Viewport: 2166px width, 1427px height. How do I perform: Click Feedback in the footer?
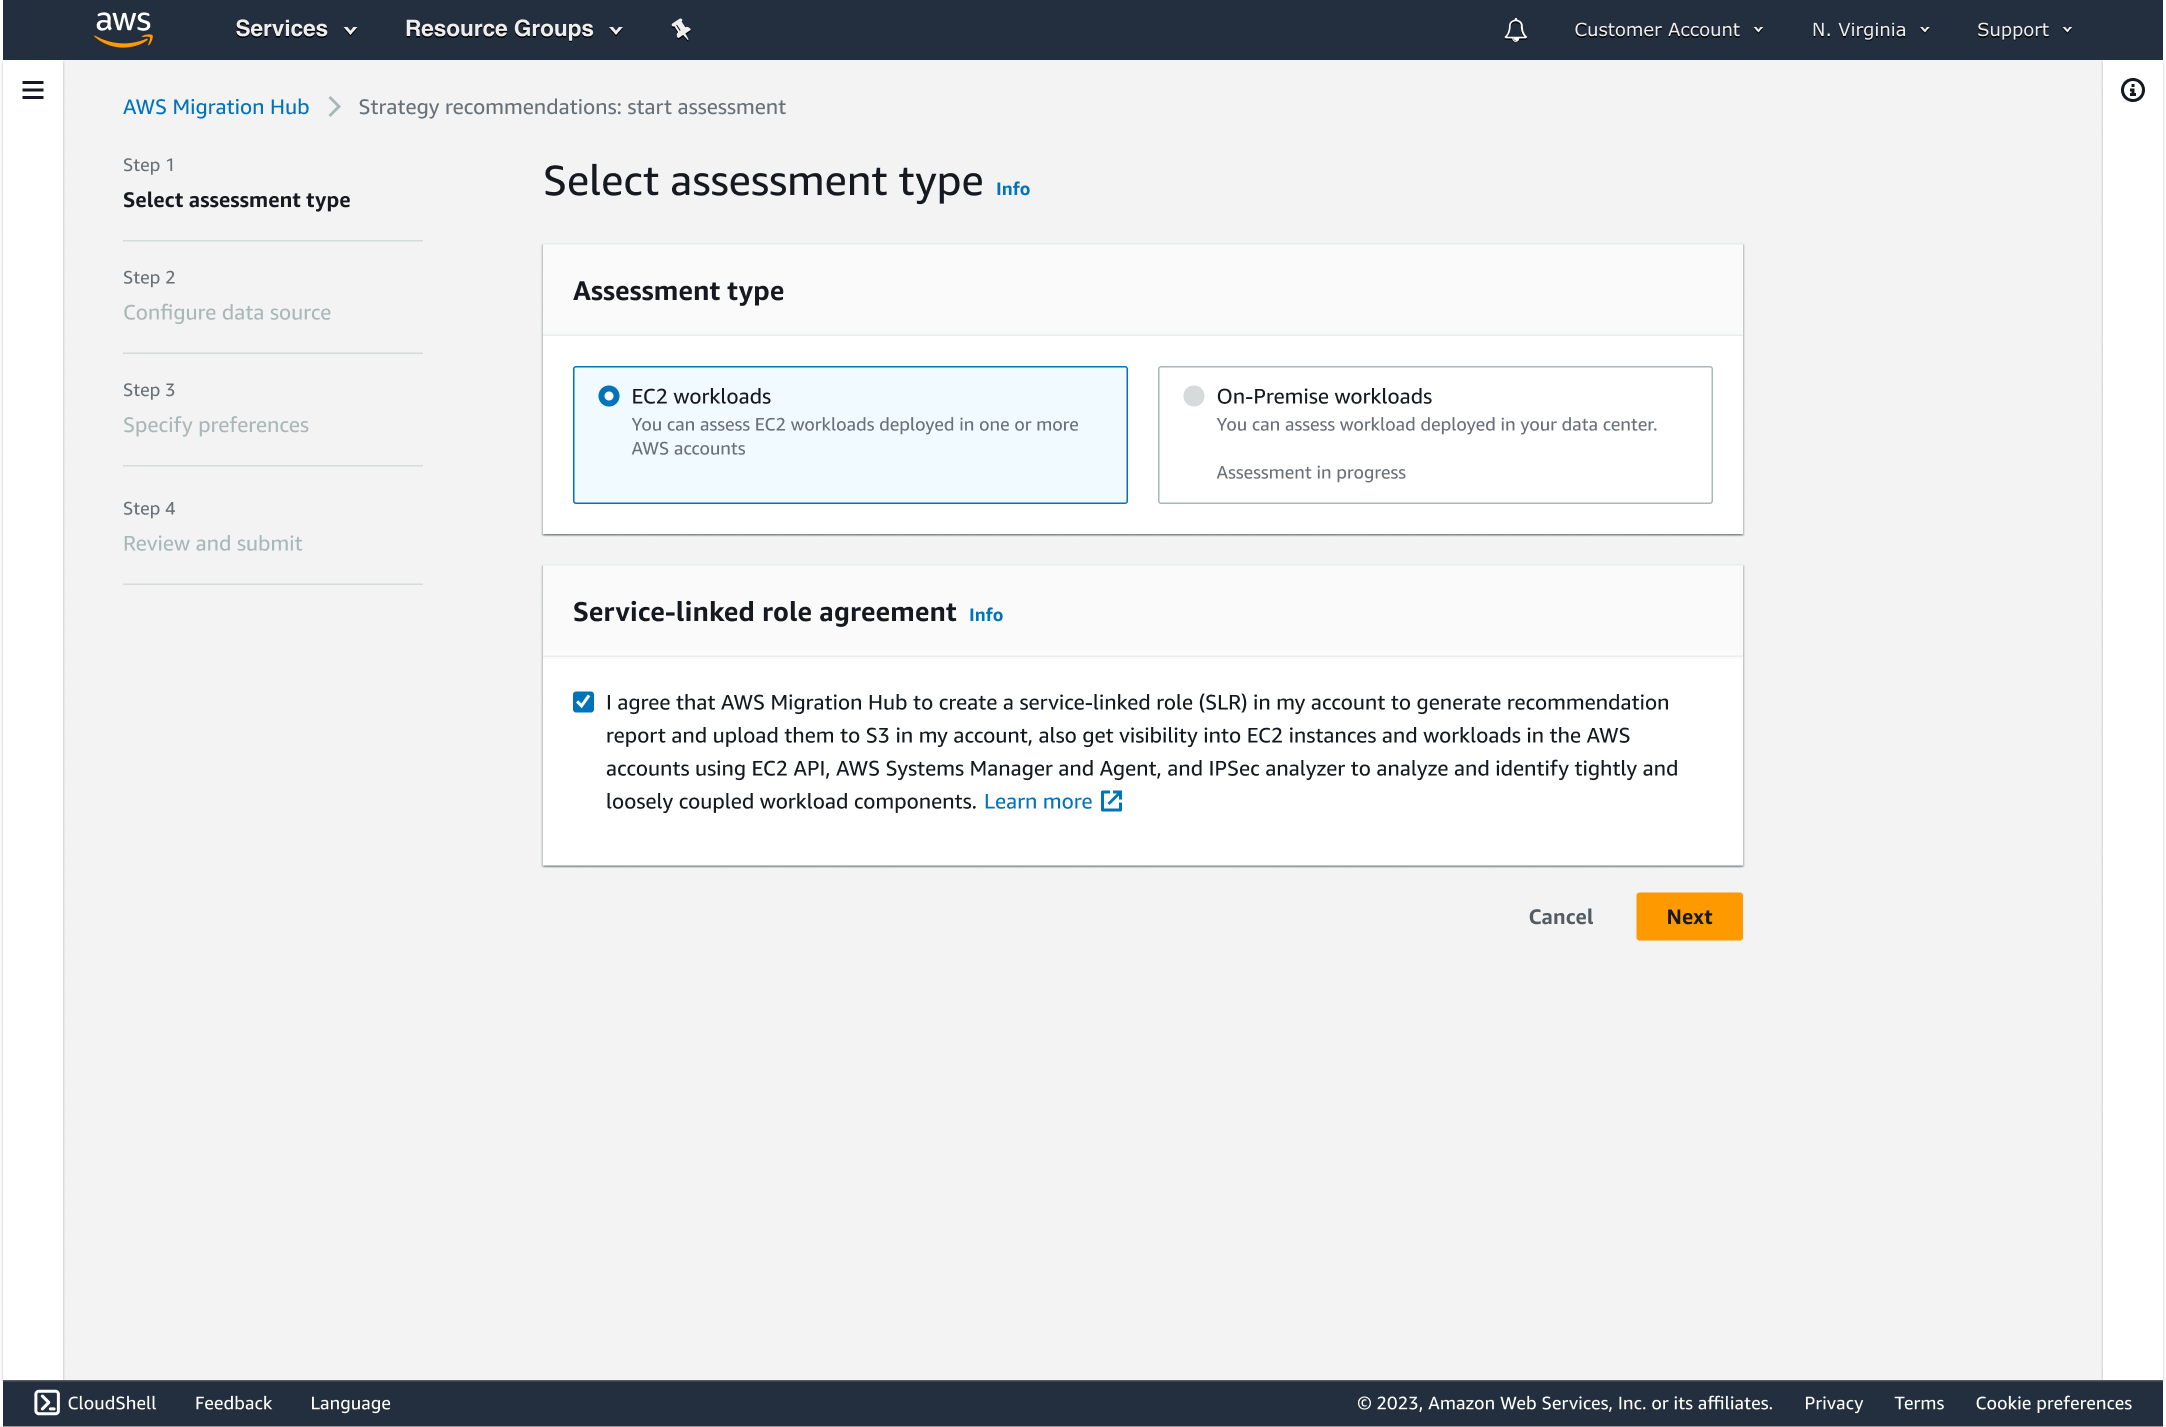click(233, 1403)
